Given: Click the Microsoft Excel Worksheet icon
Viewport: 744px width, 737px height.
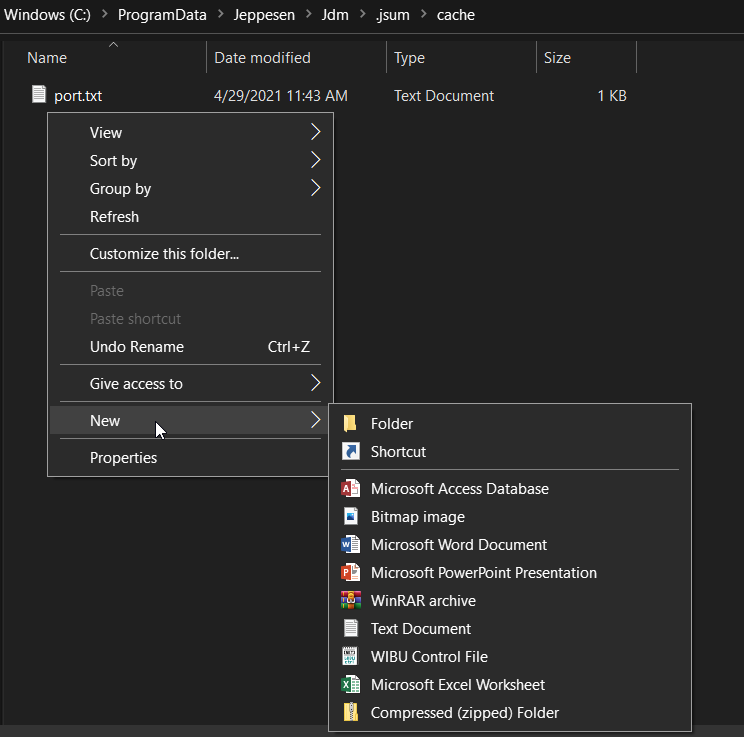Looking at the screenshot, I should coord(350,685).
